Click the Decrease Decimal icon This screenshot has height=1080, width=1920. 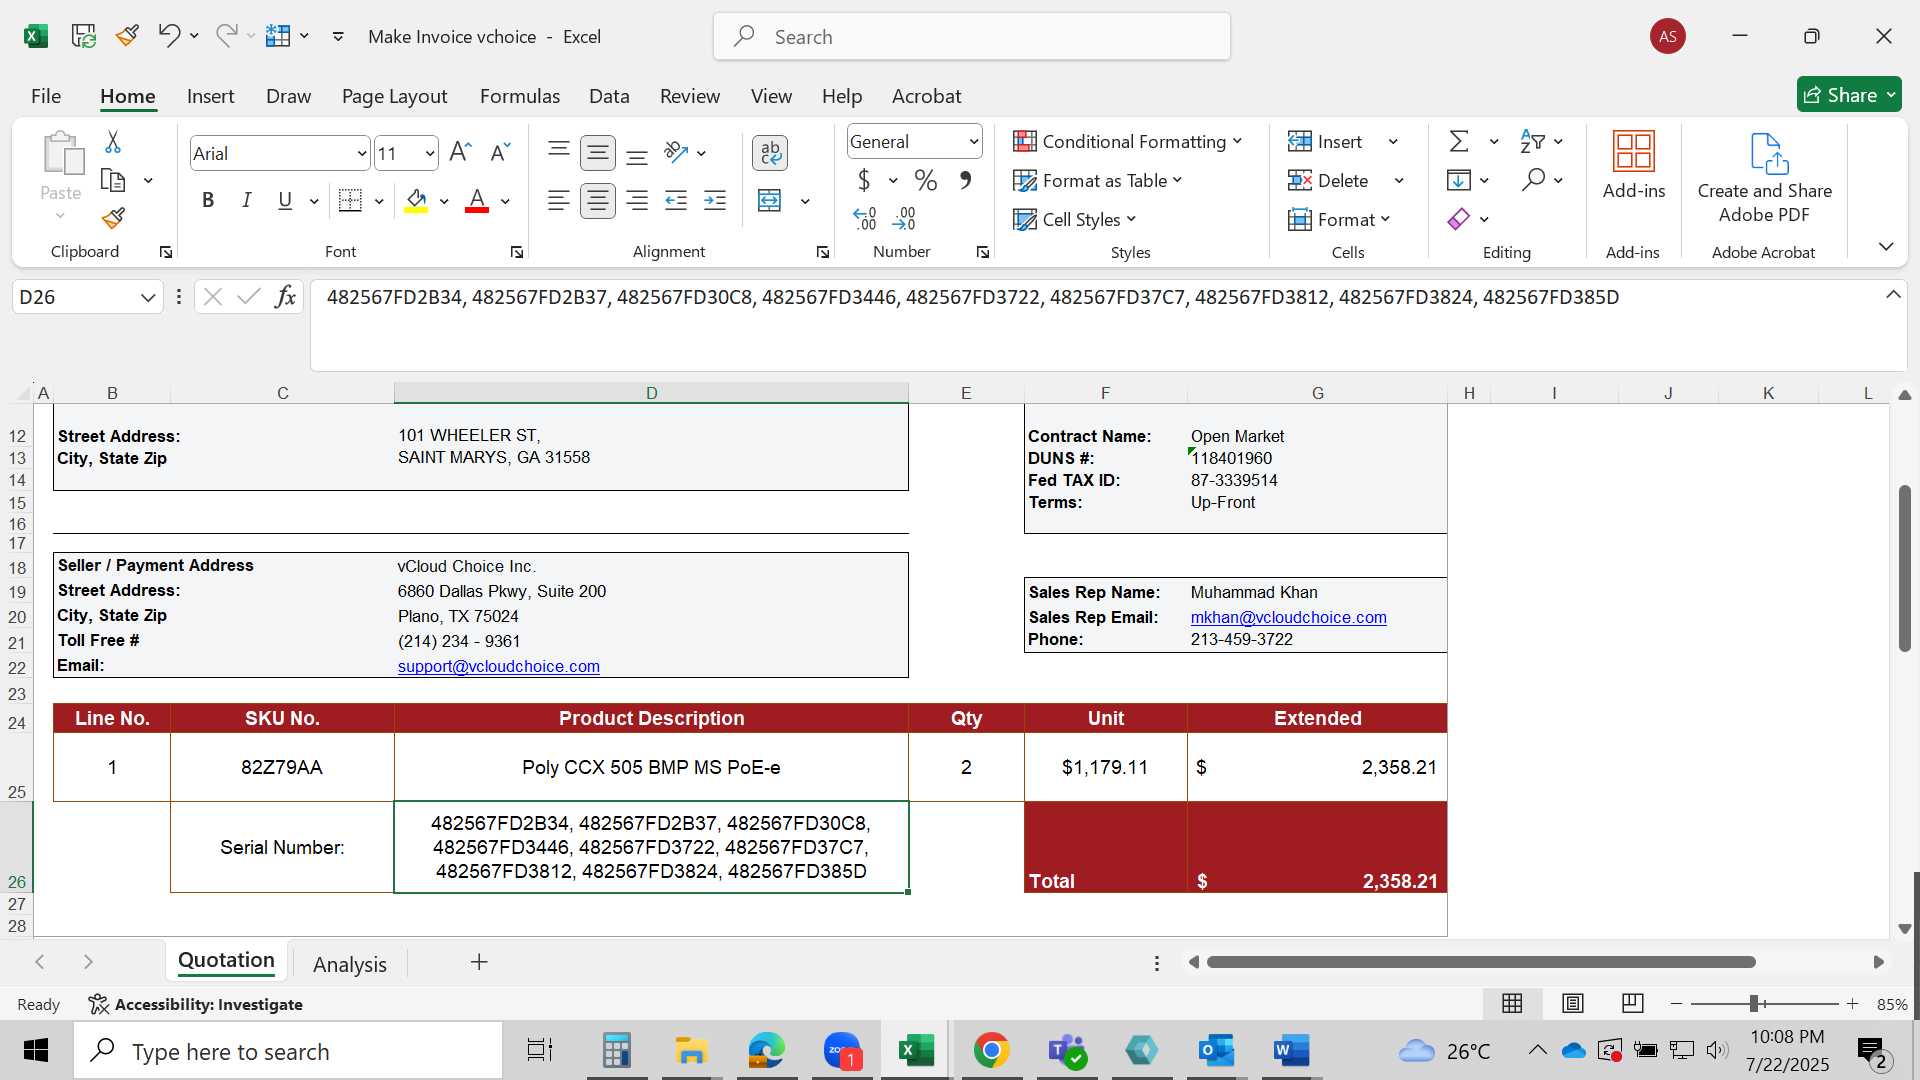click(x=904, y=218)
